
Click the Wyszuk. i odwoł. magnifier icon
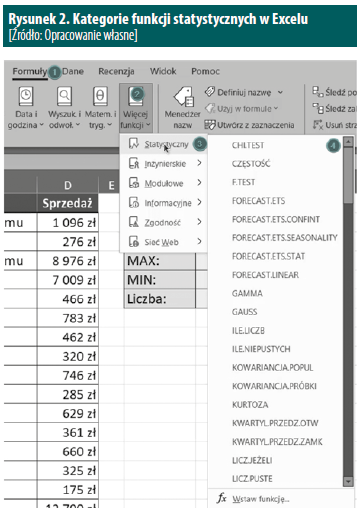pos(64,96)
